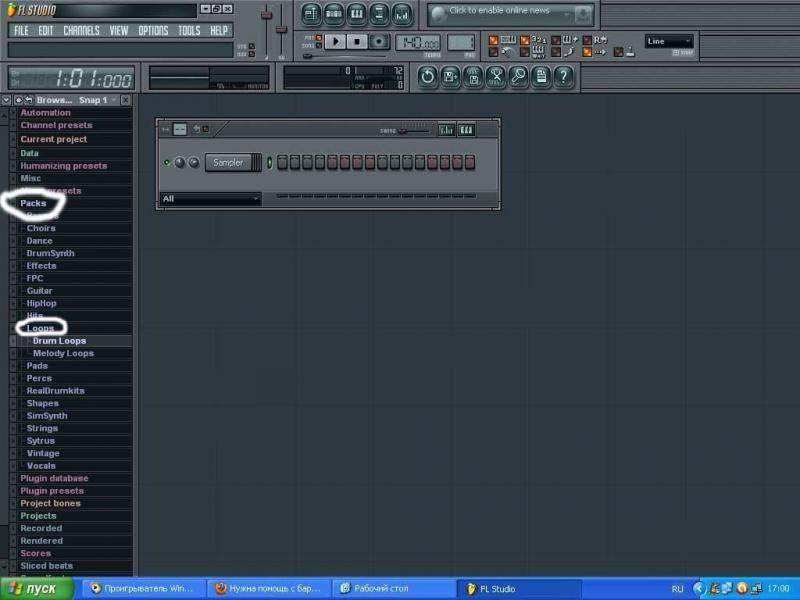Open the Channels menu
This screenshot has height=600, width=800.
click(x=81, y=31)
